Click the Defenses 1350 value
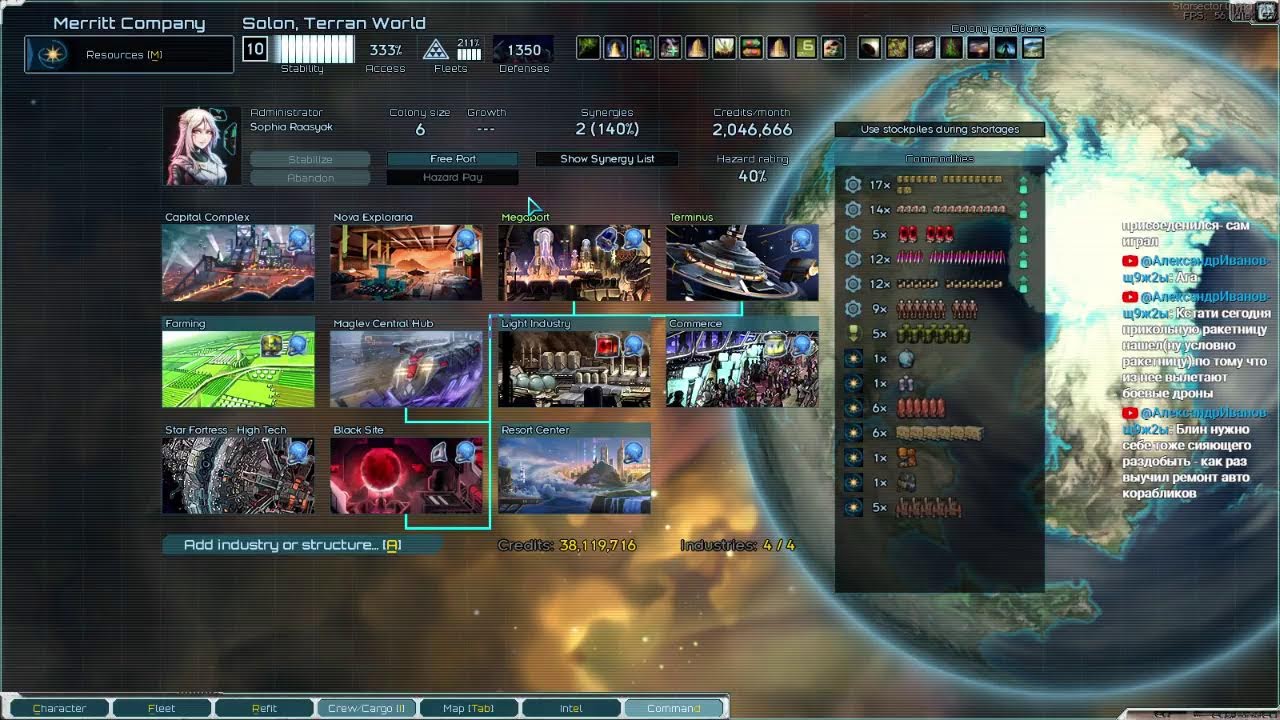The width and height of the screenshot is (1280, 720). pos(524,50)
